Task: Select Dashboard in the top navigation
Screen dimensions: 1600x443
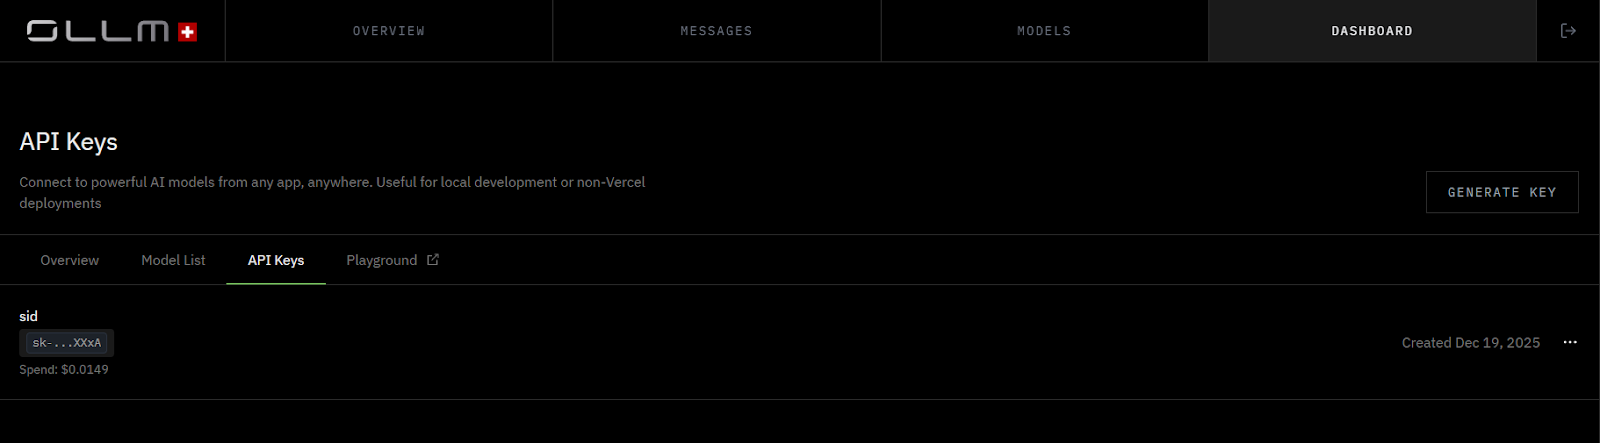Action: point(1372,31)
